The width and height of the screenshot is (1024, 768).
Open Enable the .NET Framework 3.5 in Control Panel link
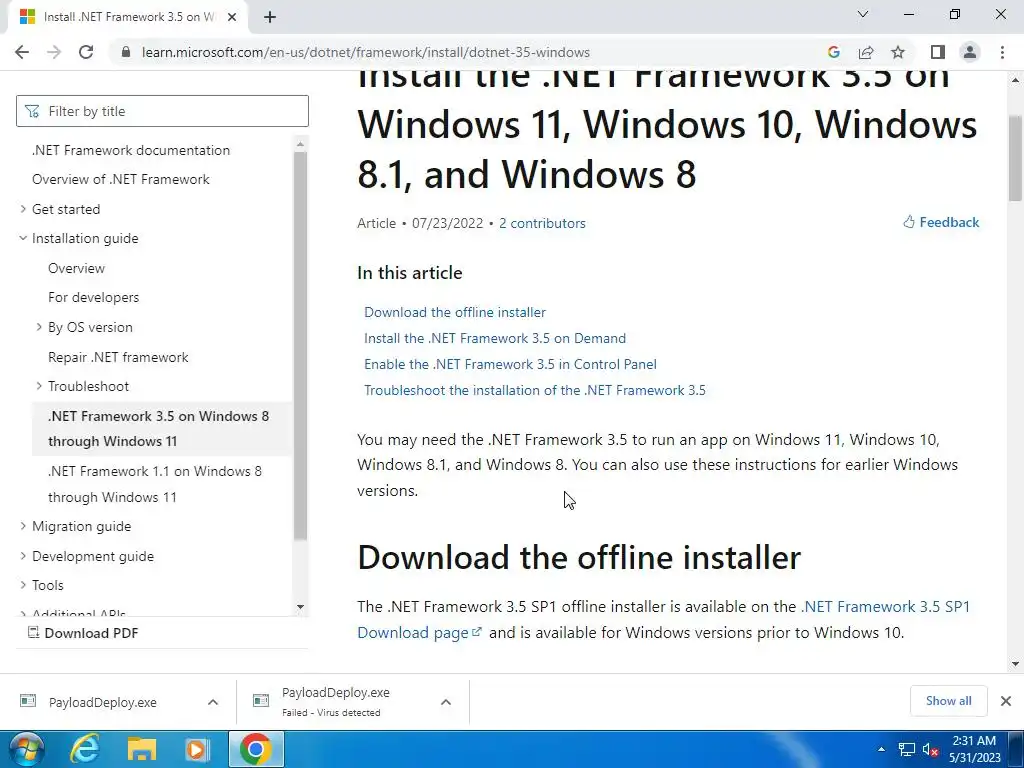pos(510,364)
